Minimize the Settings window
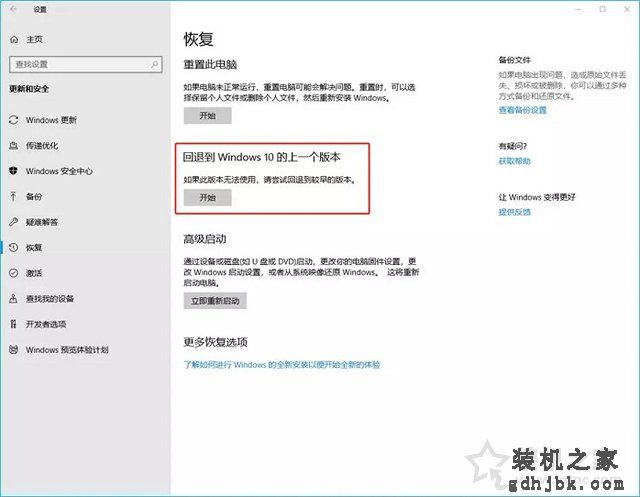640x497 pixels. coord(578,9)
